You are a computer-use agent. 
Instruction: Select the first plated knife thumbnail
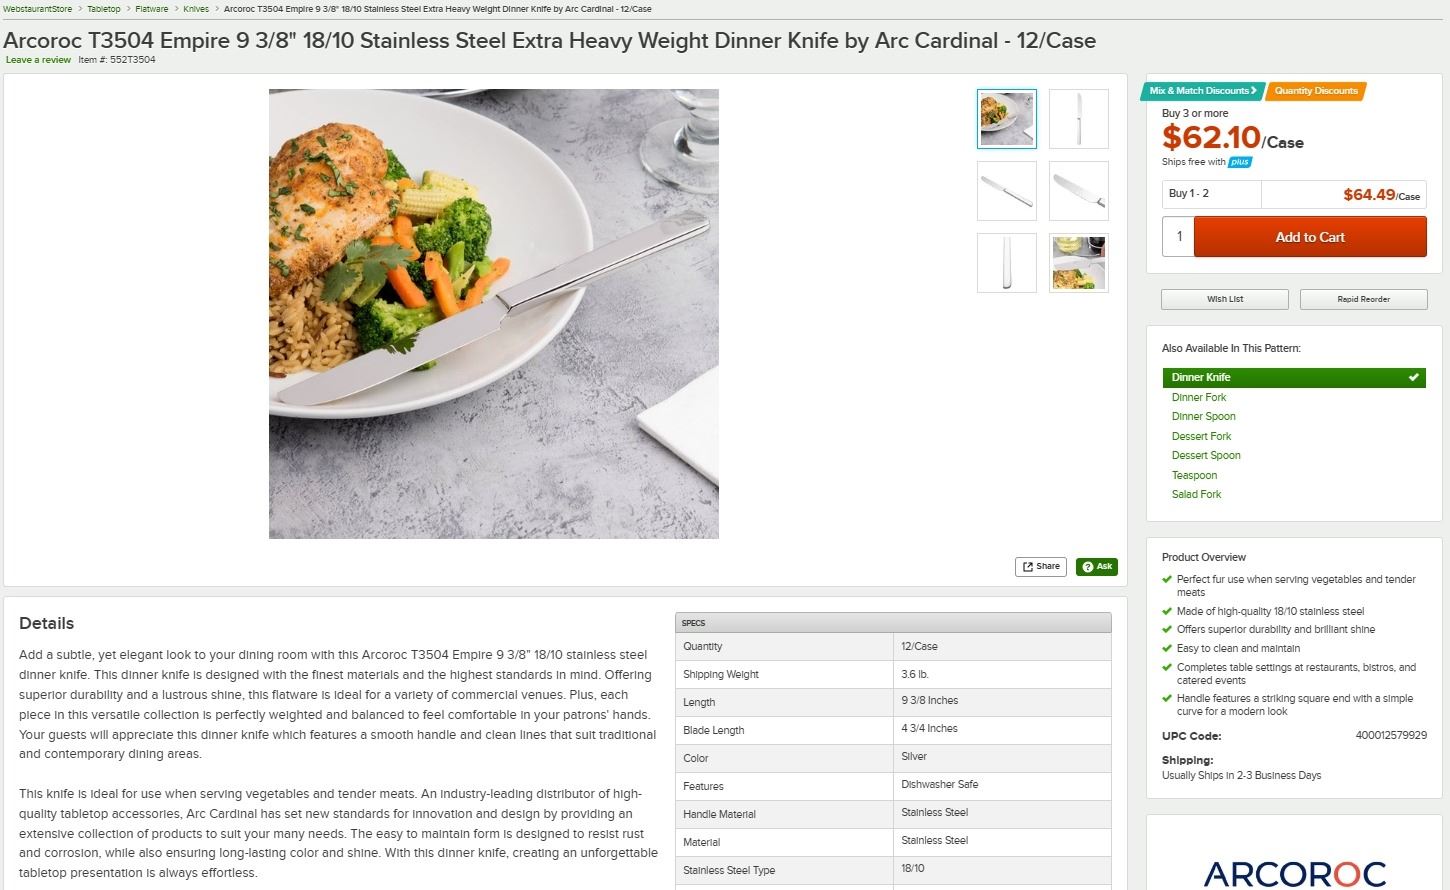[1007, 119]
